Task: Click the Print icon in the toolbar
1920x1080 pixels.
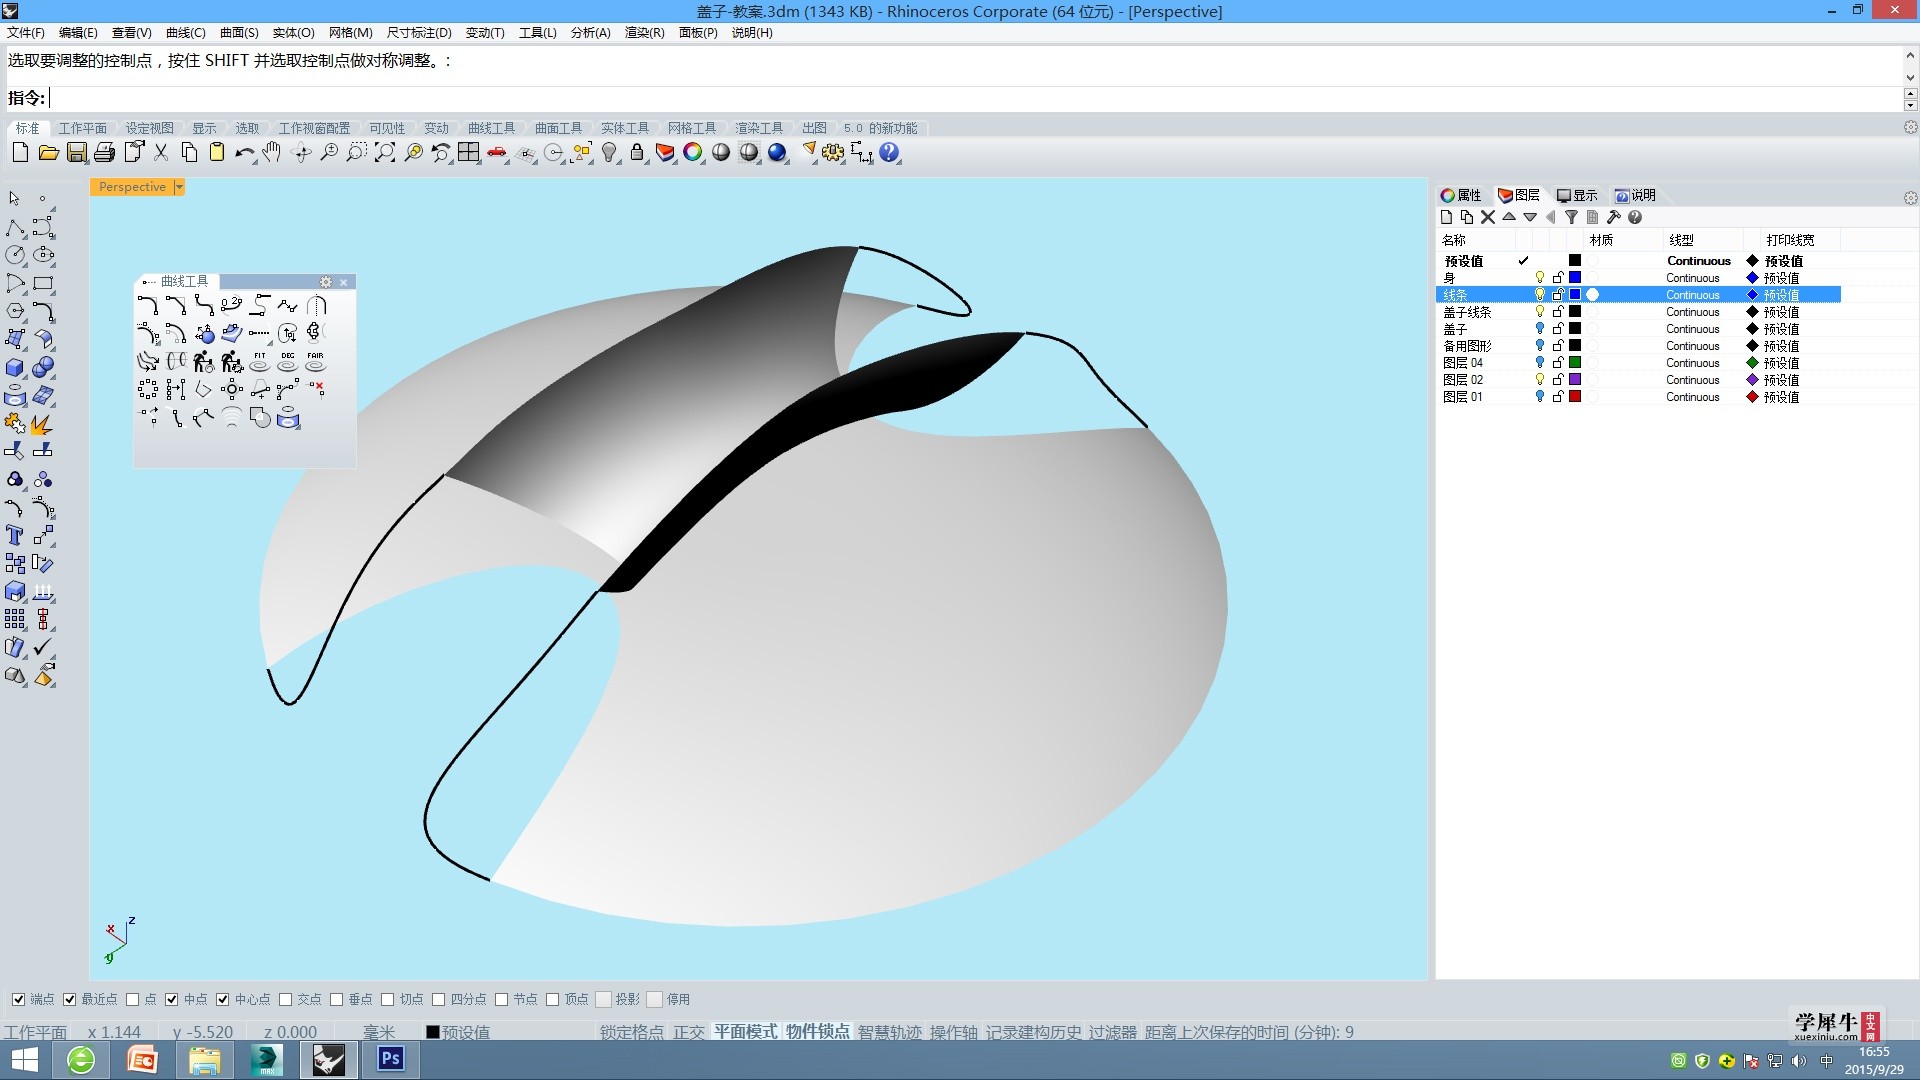Action: point(104,153)
